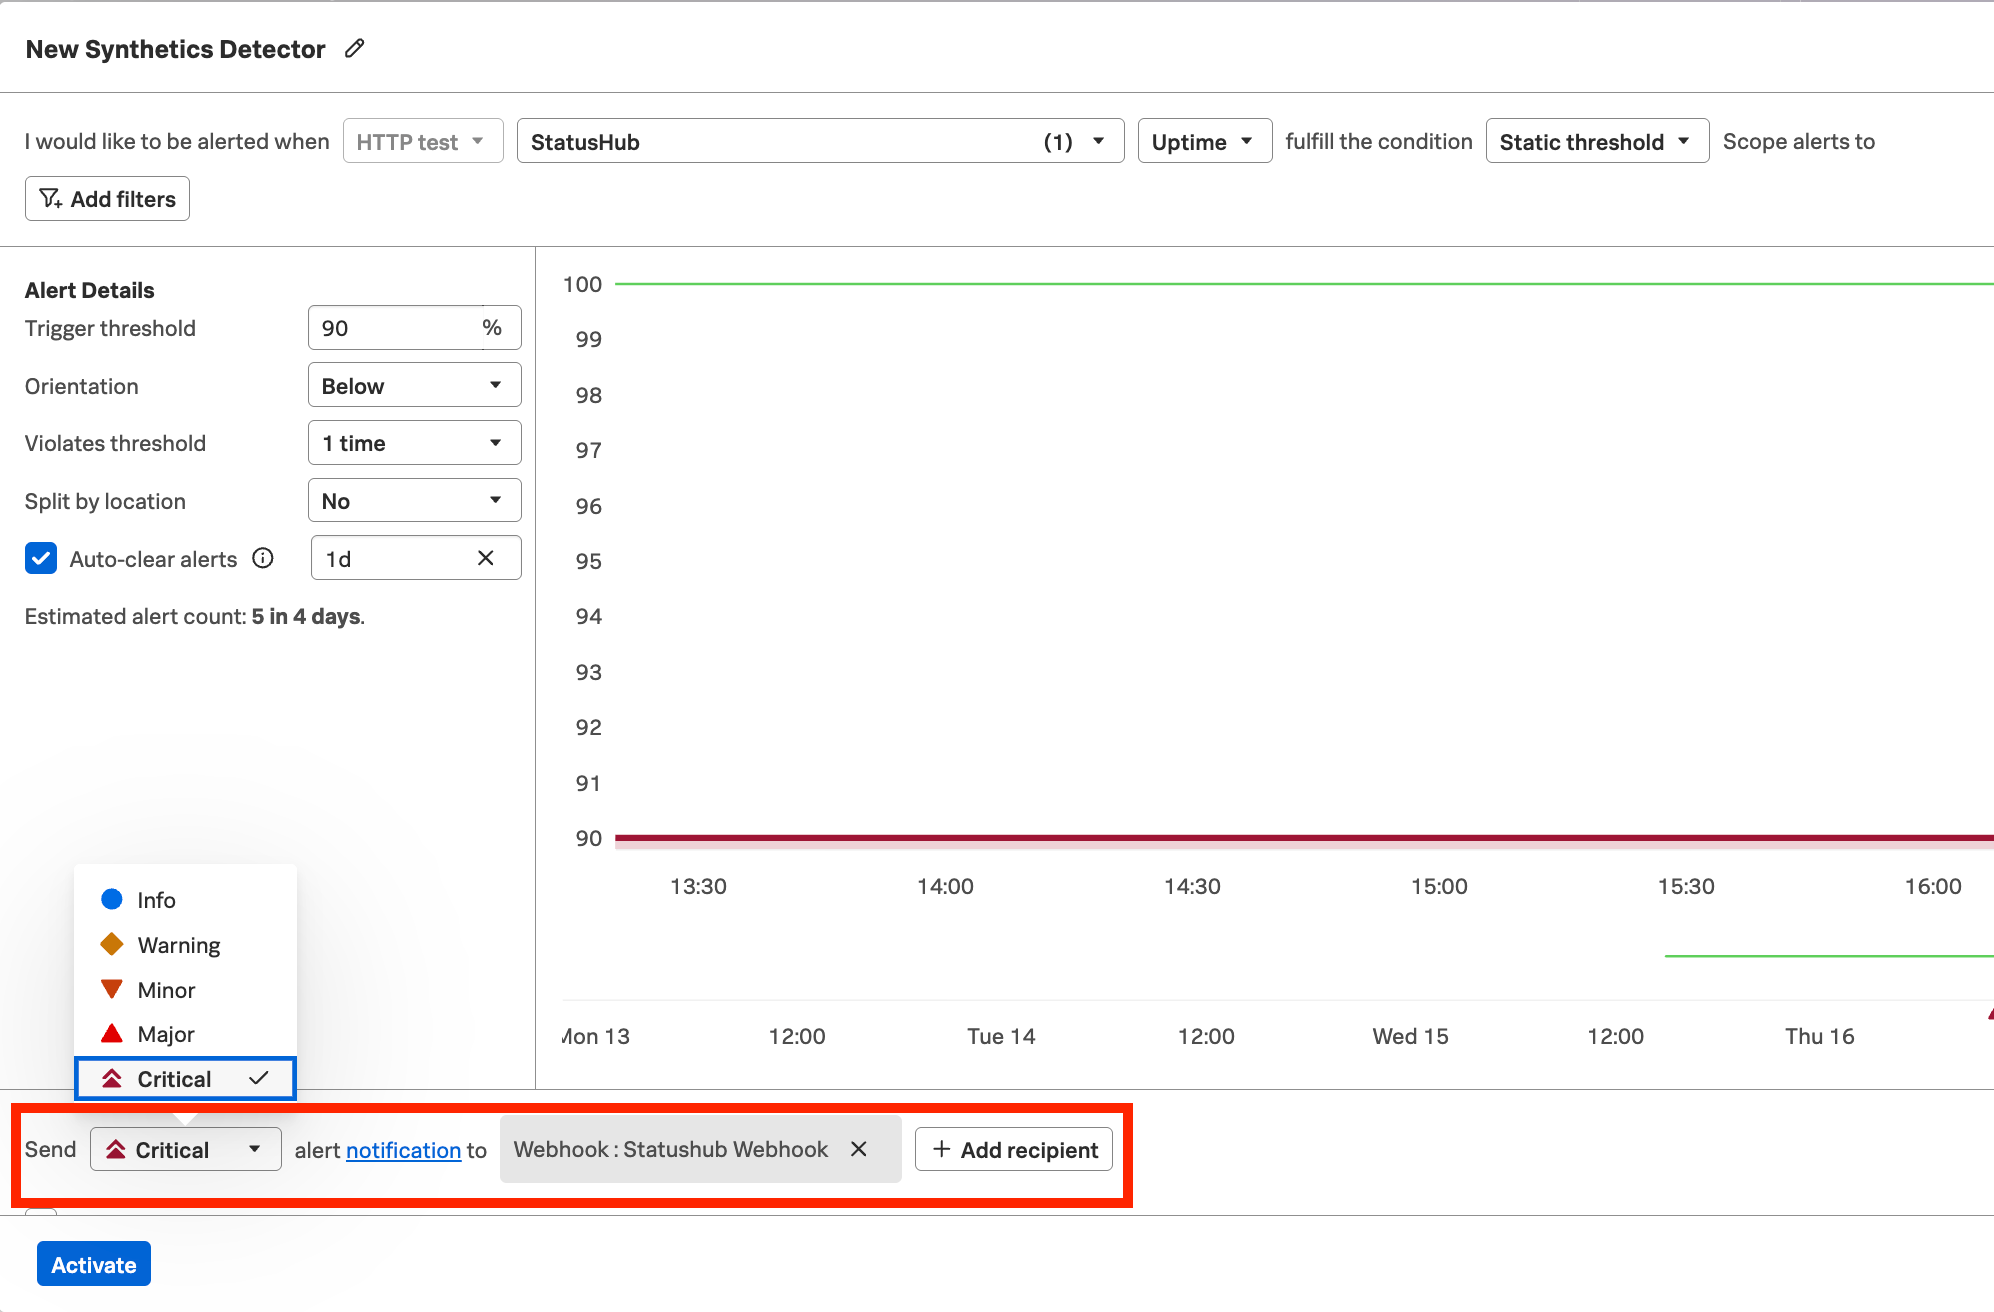Expand the Violates threshold 1 time dropdown
This screenshot has width=1994, height=1312.
414,443
